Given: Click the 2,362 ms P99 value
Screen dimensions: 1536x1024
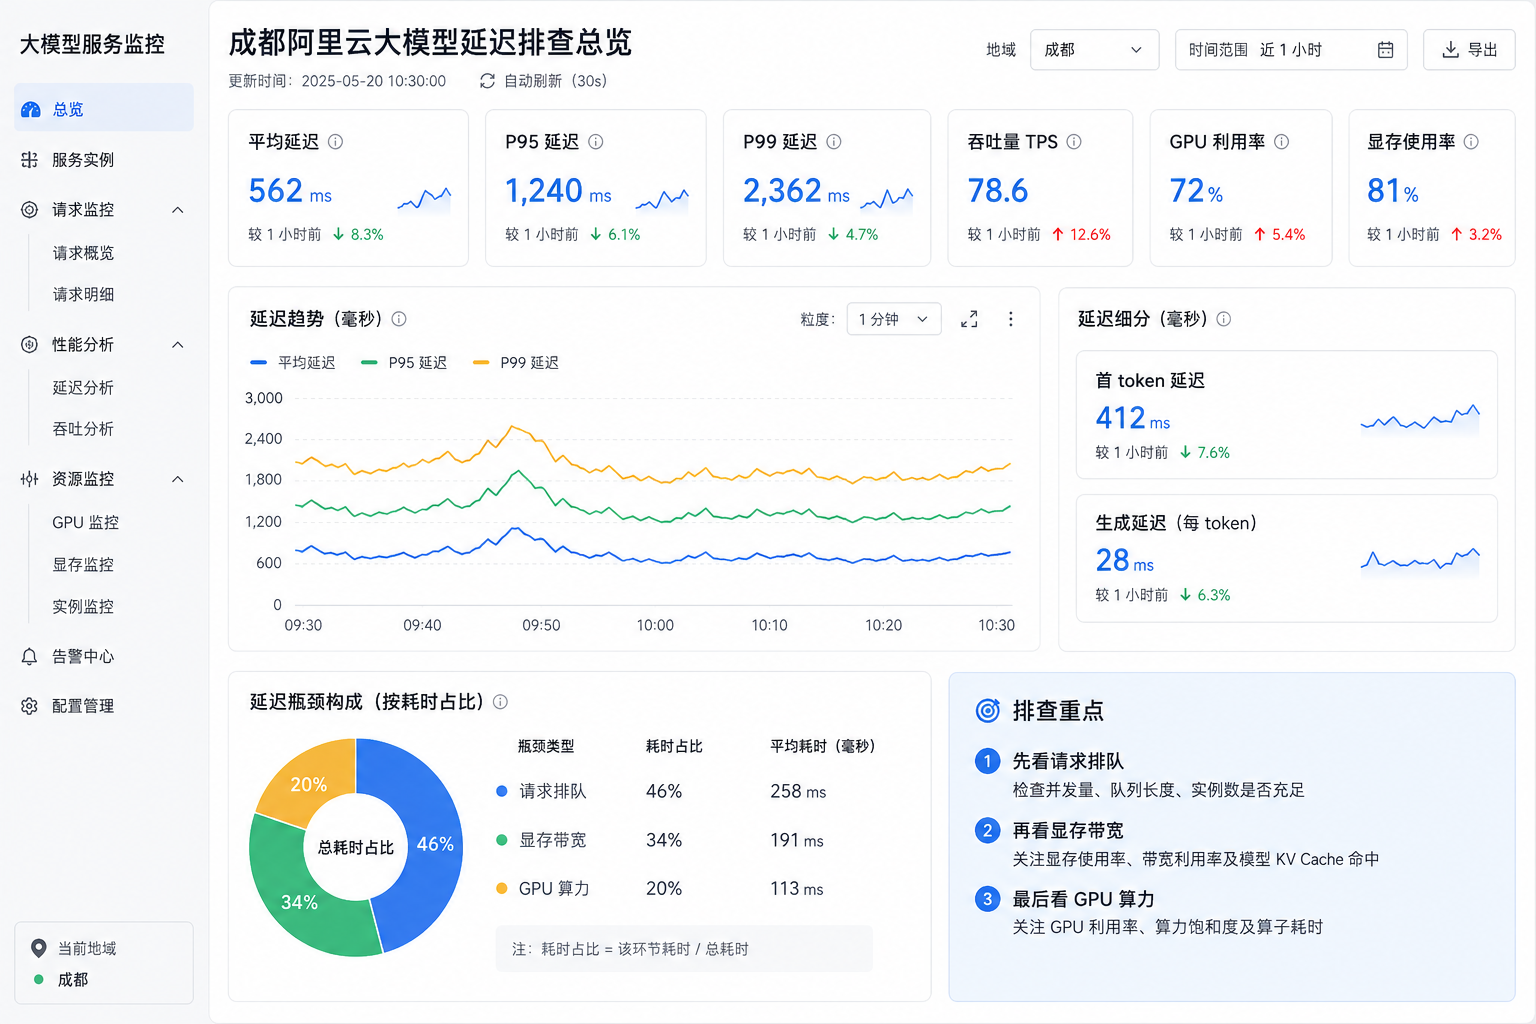Looking at the screenshot, I should coord(796,191).
